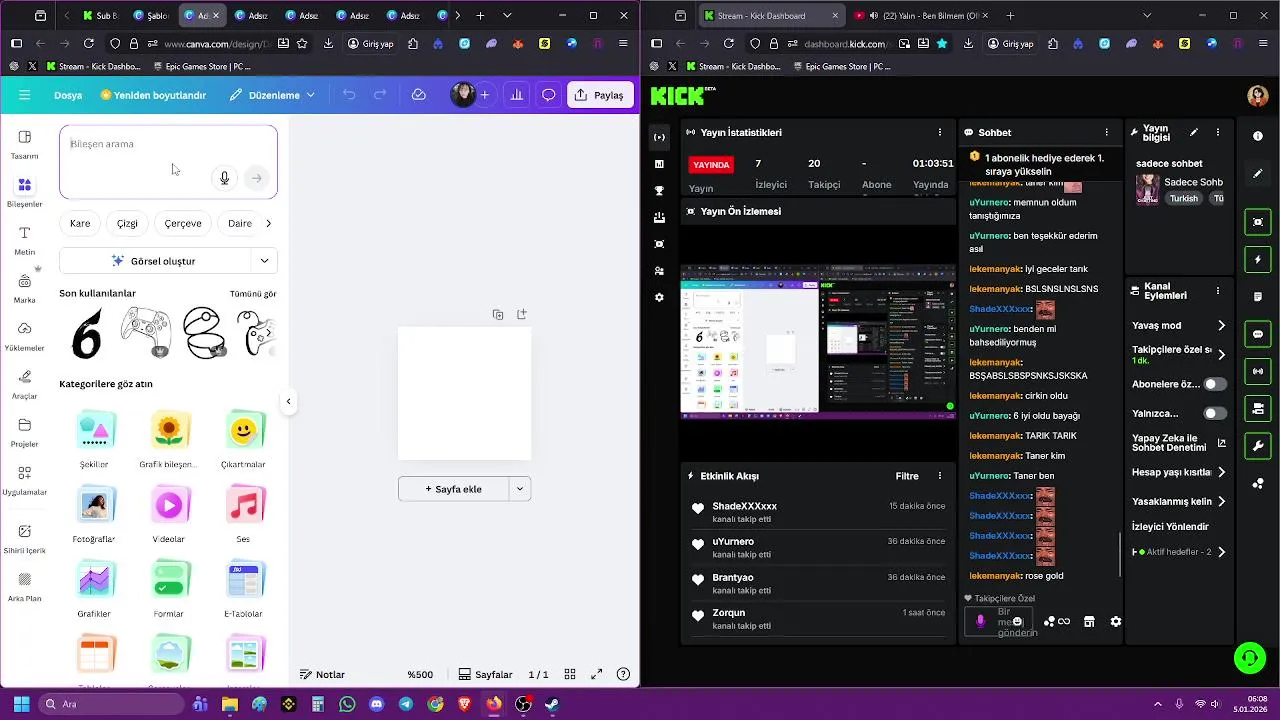This screenshot has width=1280, height=720.
Task: Expand Yavaş mod settings
Action: click(1221, 326)
